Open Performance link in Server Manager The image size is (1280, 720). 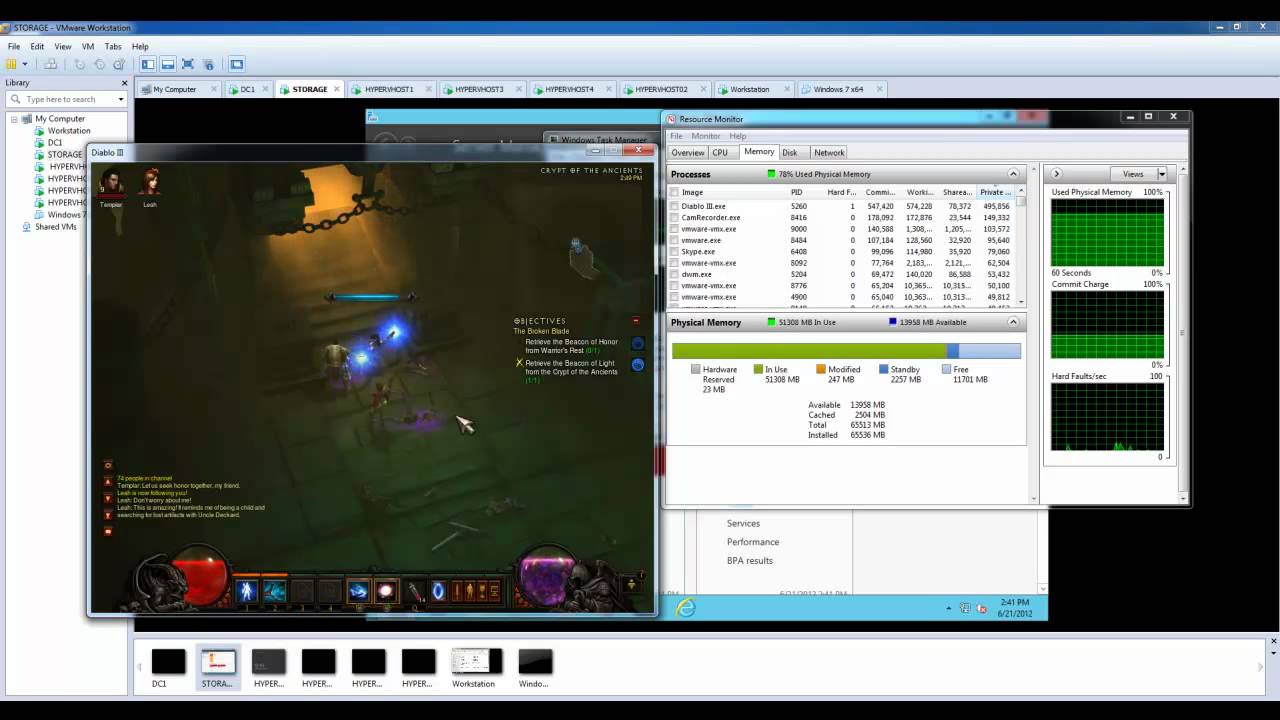point(753,542)
